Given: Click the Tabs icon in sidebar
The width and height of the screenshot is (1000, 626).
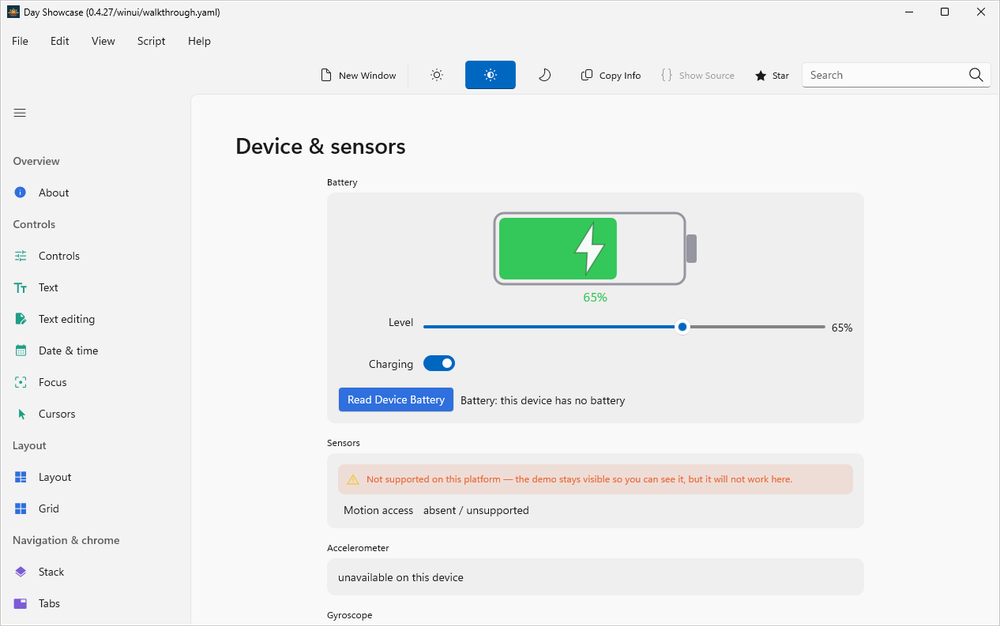Looking at the screenshot, I should (20, 603).
